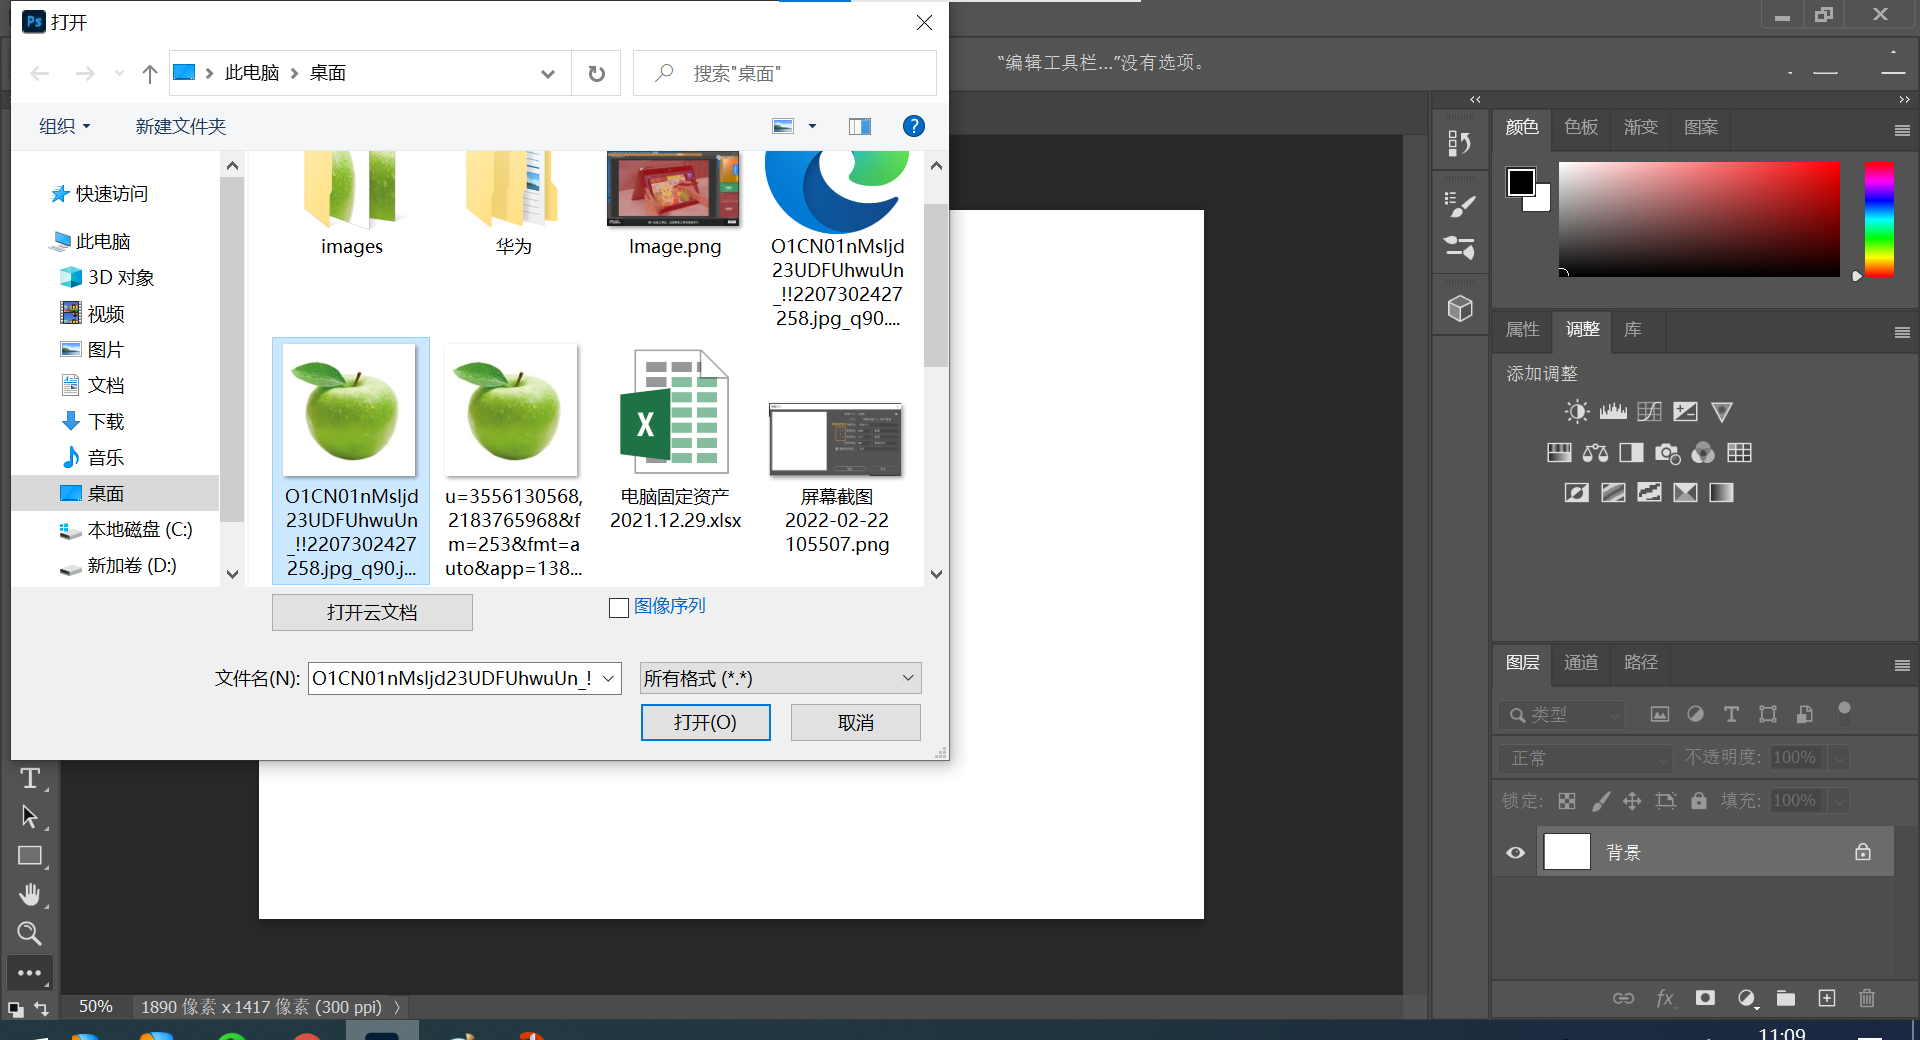Check the 图像序列 checkbox
Image resolution: width=1920 pixels, height=1040 pixels.
(x=619, y=607)
